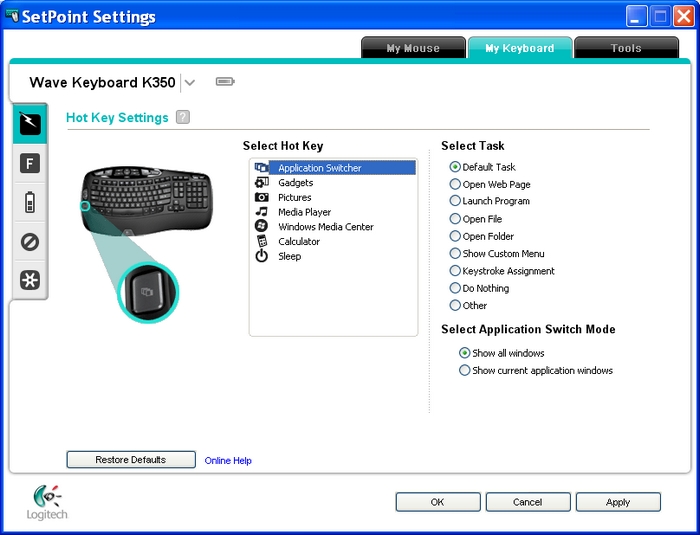The image size is (700, 535).
Task: Open the F-key settings sidebar icon
Action: pos(30,163)
